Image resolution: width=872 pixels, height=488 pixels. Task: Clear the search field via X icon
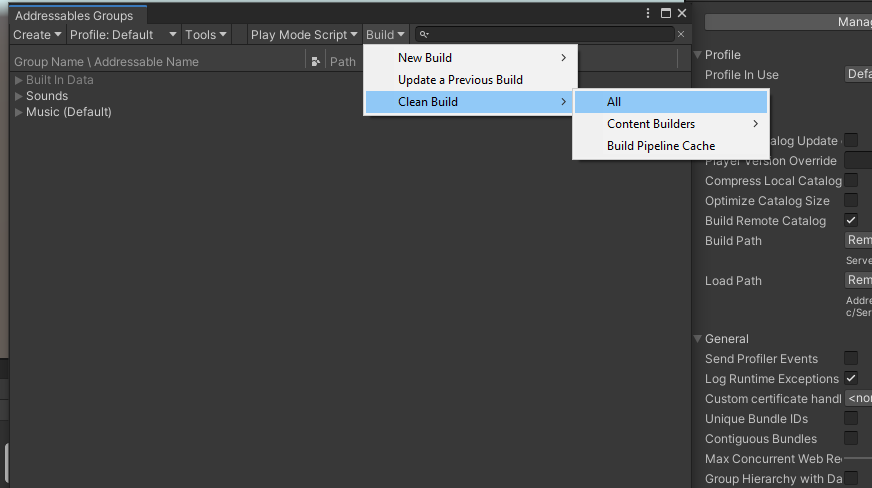pyautogui.click(x=681, y=34)
